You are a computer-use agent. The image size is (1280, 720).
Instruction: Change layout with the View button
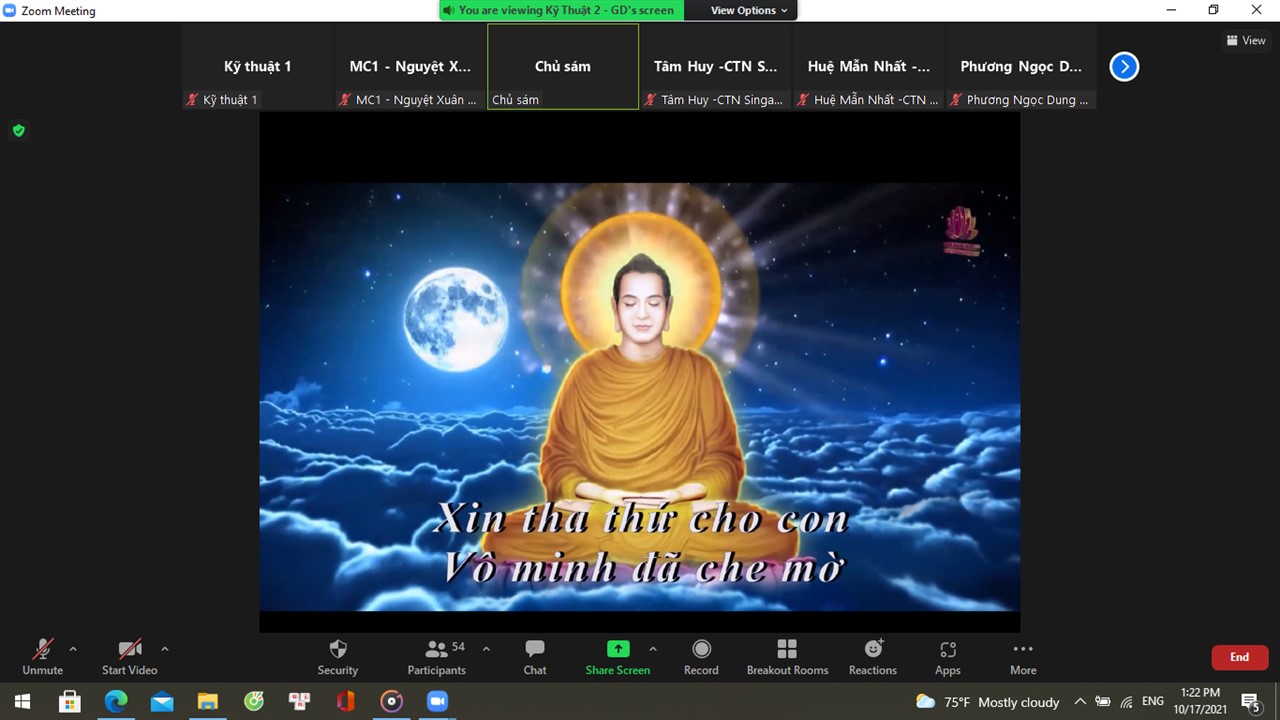click(1246, 41)
